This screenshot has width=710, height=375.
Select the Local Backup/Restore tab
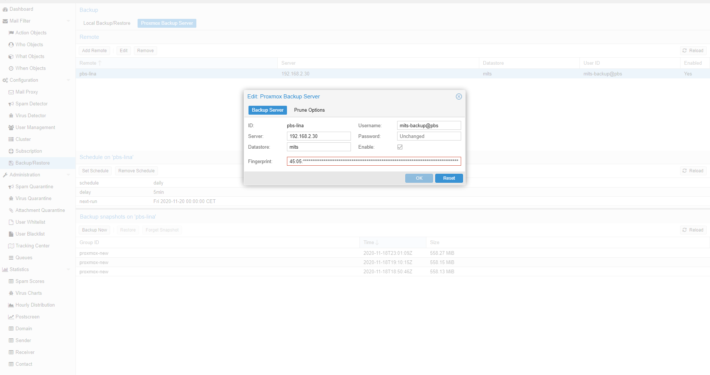(107, 23)
